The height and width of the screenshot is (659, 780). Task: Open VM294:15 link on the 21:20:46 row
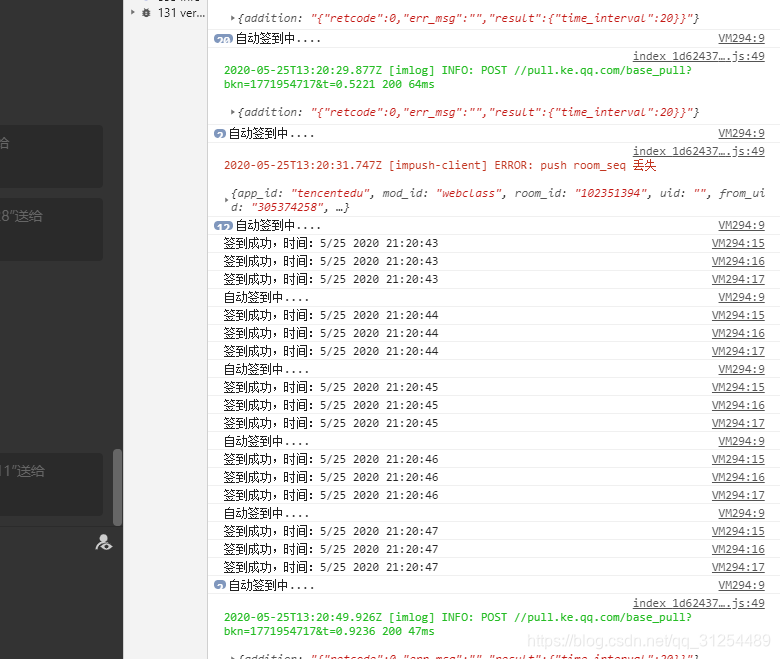pos(738,460)
